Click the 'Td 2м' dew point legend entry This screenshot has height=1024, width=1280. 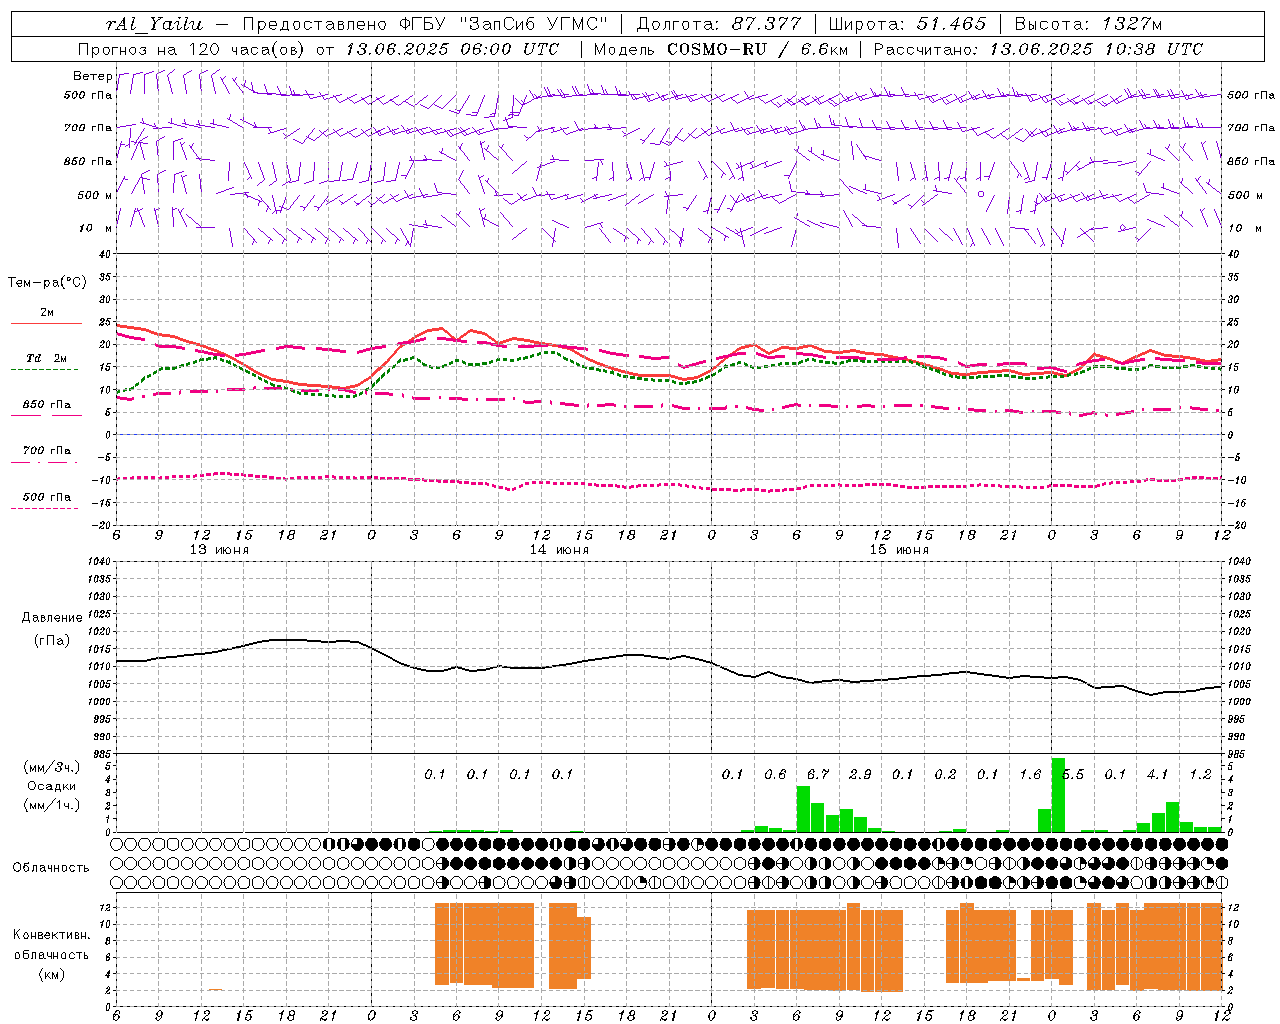(46, 358)
